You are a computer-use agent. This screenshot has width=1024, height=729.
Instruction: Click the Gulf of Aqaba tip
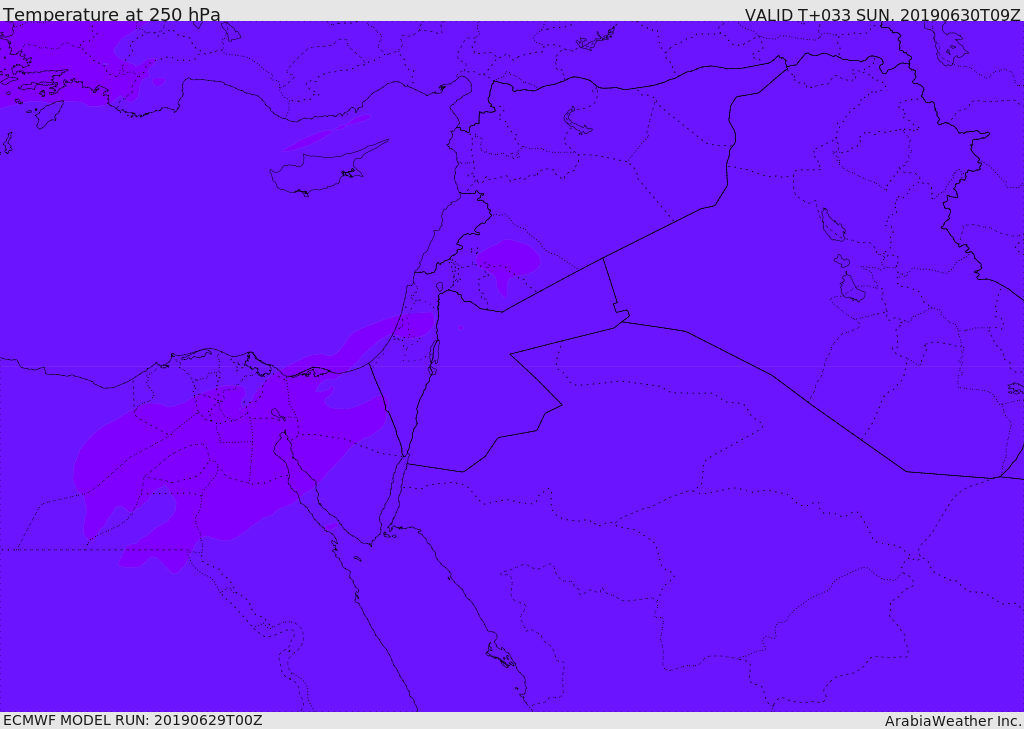(x=406, y=457)
